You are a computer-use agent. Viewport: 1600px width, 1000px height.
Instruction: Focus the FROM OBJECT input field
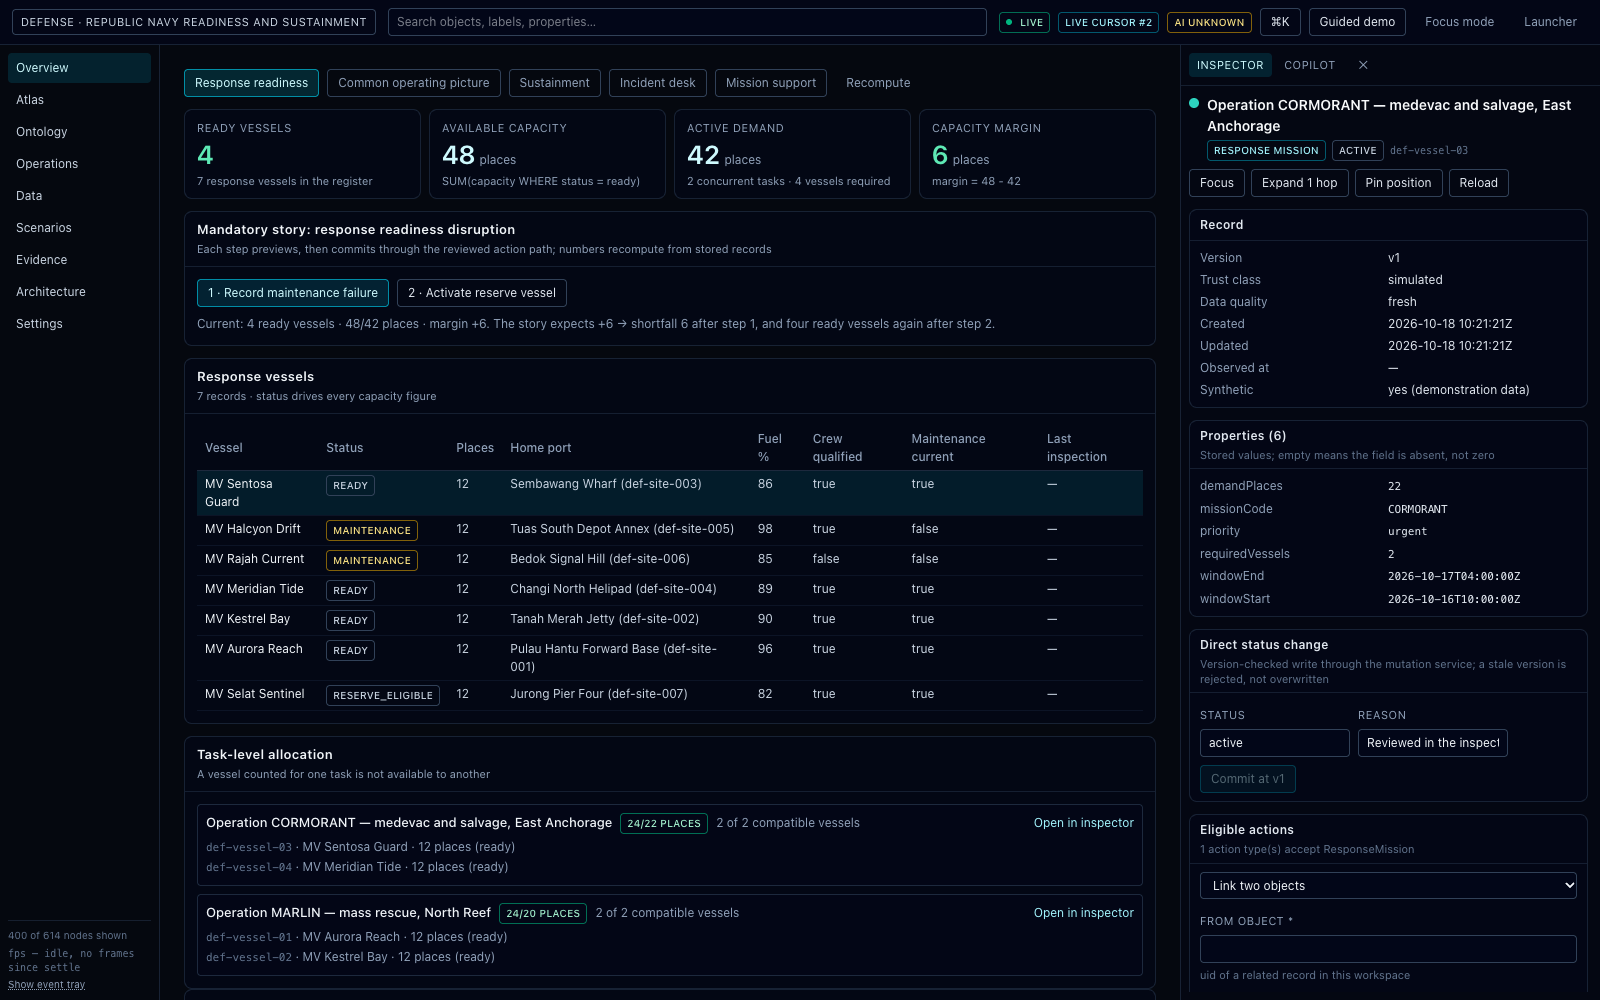tap(1388, 949)
